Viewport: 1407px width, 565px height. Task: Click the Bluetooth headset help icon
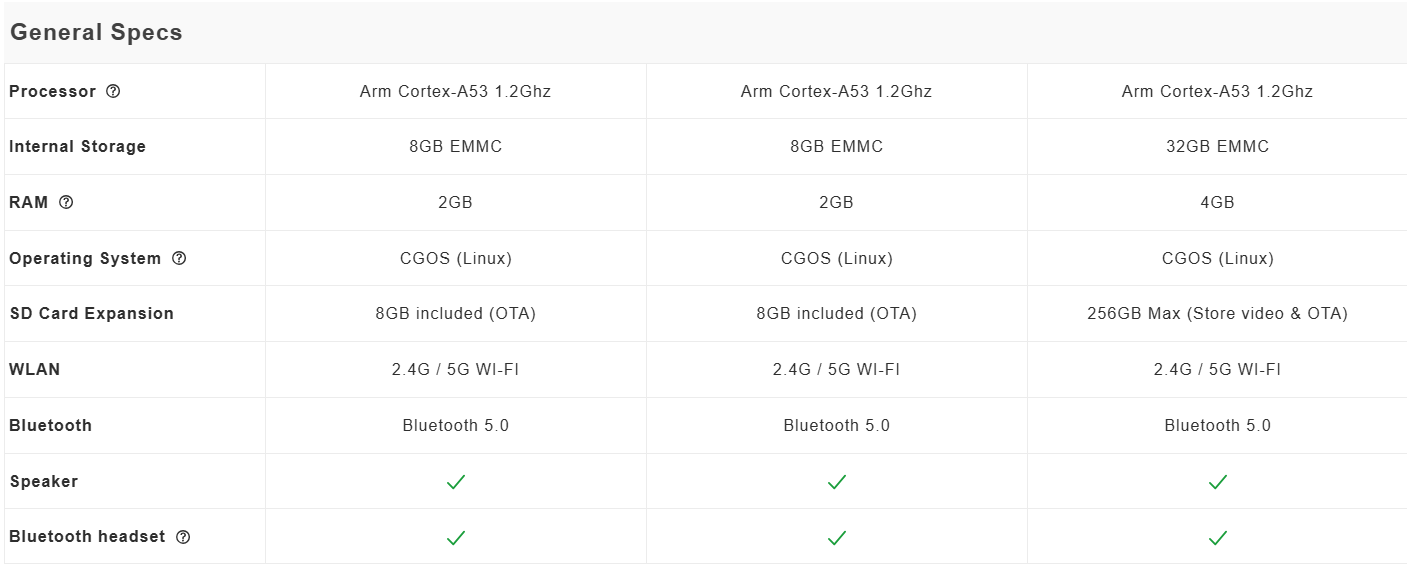pos(183,537)
